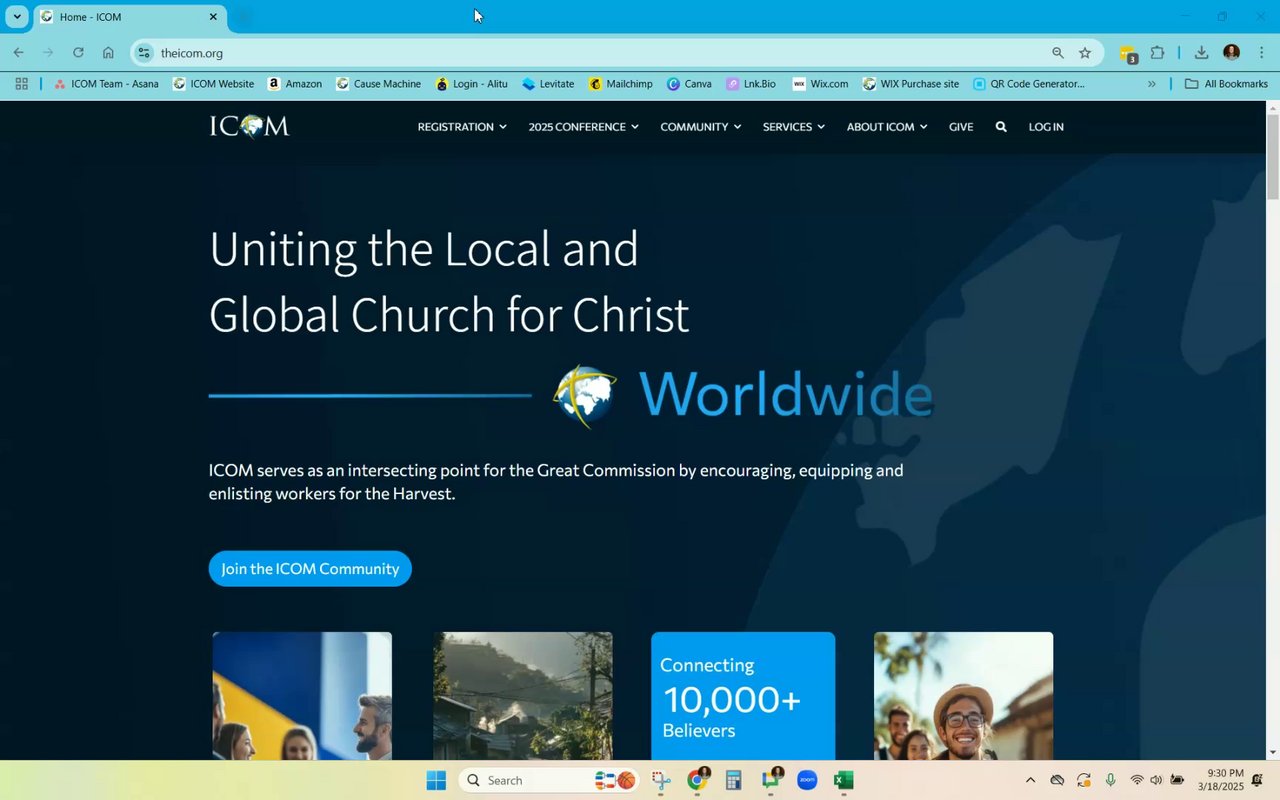The height and width of the screenshot is (800, 1280).
Task: Expand the ABOUT ICOM dropdown
Action: point(887,127)
